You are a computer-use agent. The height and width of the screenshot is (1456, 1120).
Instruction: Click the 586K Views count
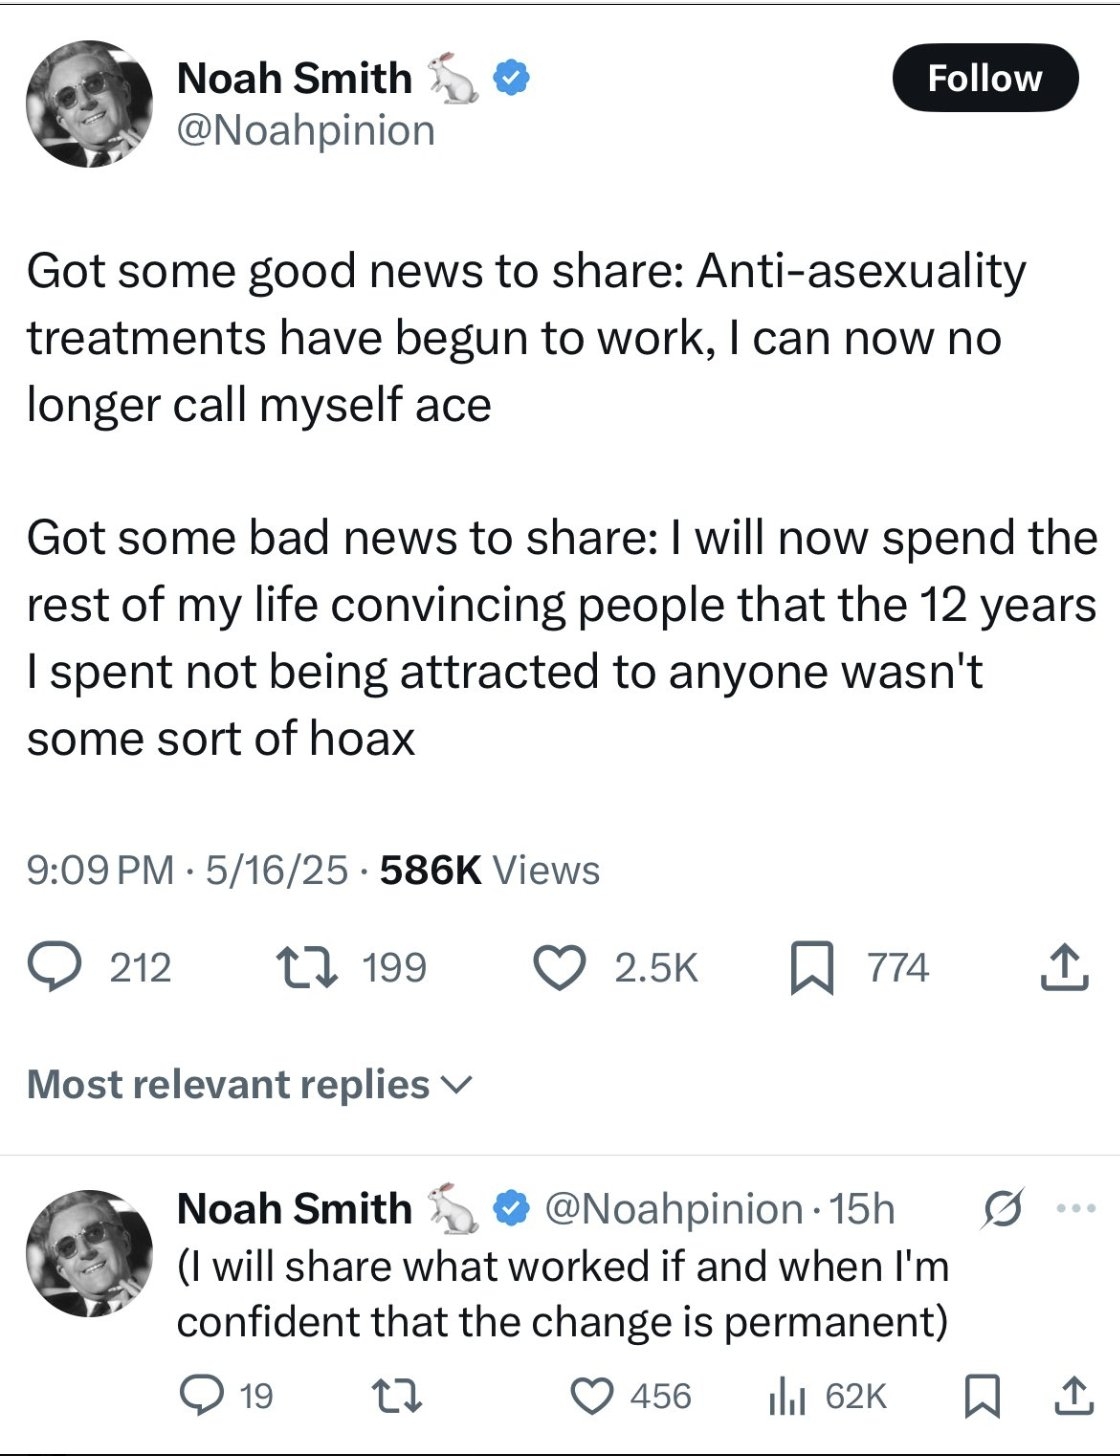tap(490, 870)
